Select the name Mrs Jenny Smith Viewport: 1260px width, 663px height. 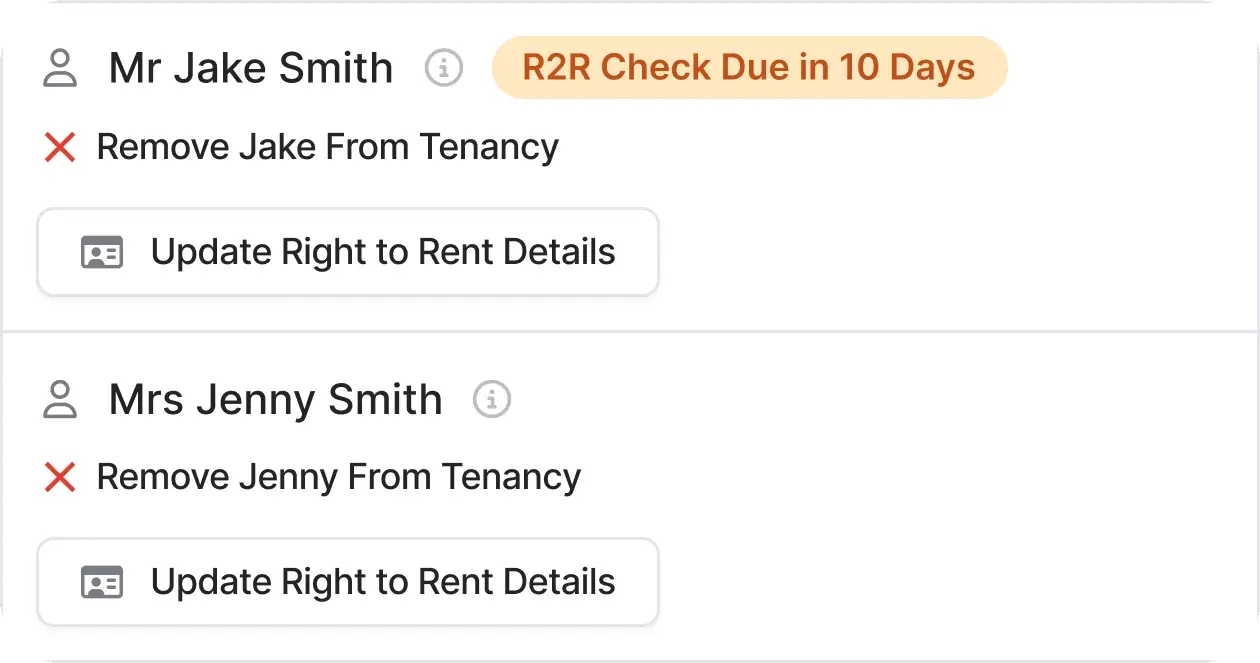[x=274, y=399]
